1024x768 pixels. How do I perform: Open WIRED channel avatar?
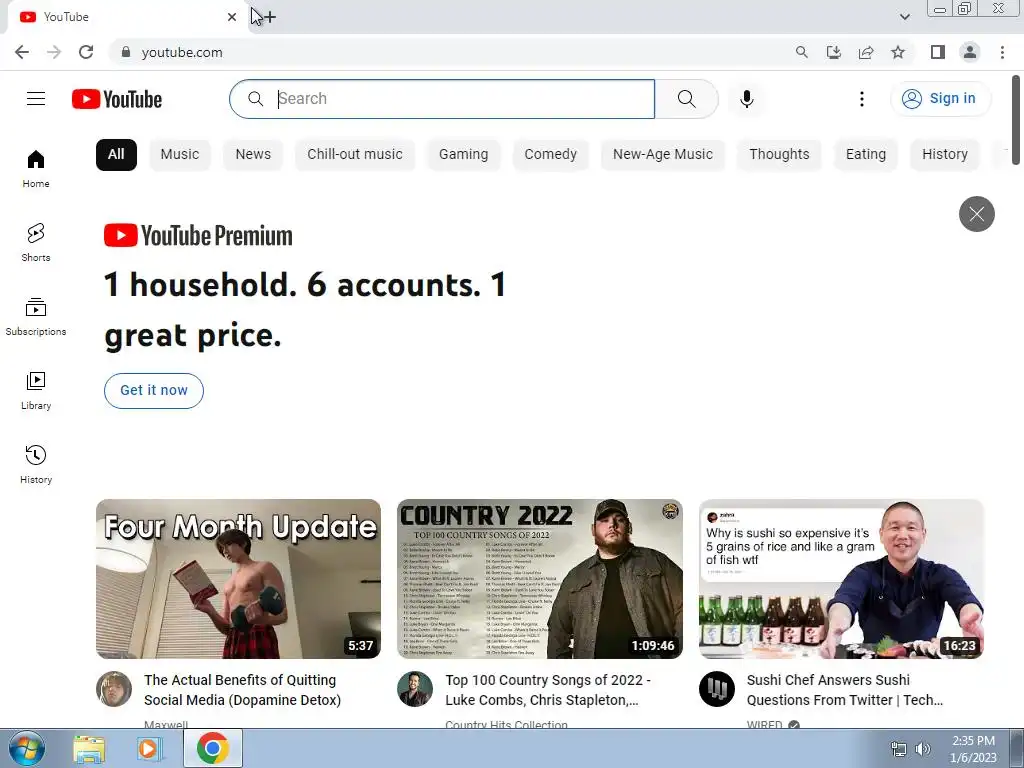716,688
